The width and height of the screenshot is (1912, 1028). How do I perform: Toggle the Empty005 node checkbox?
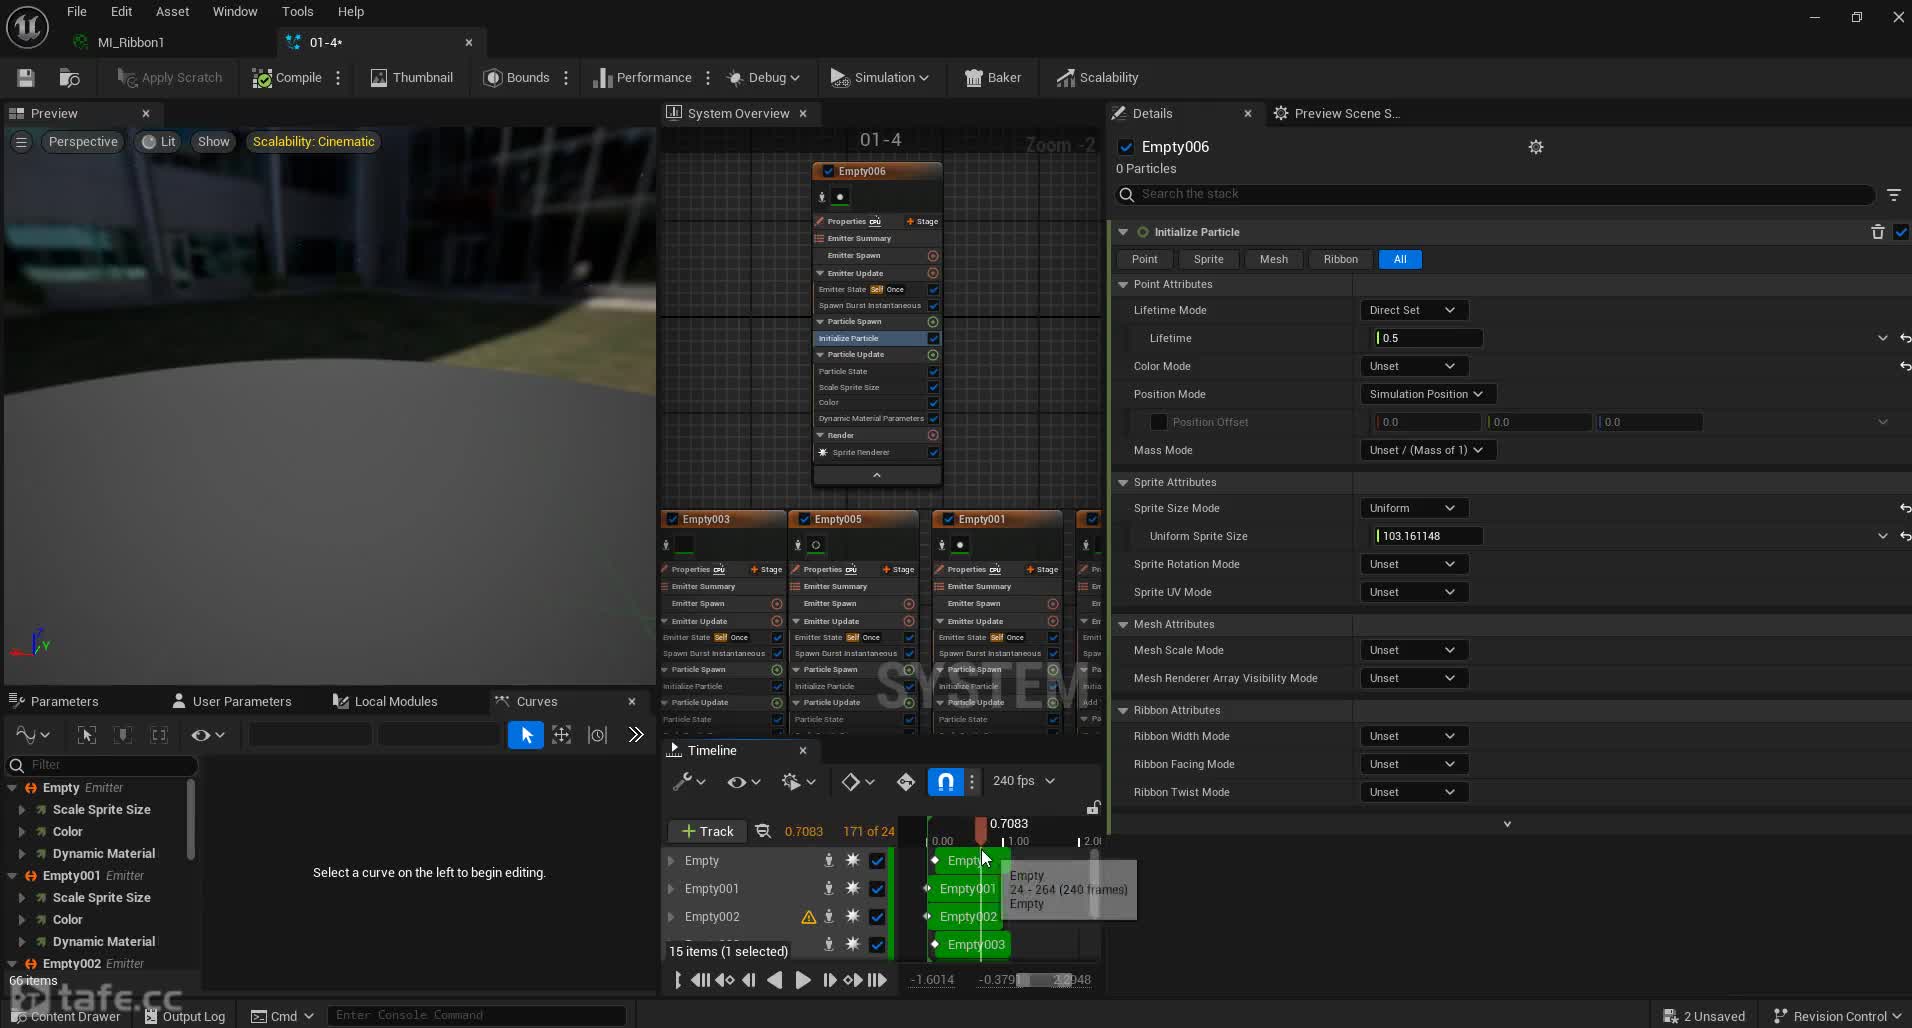(804, 519)
